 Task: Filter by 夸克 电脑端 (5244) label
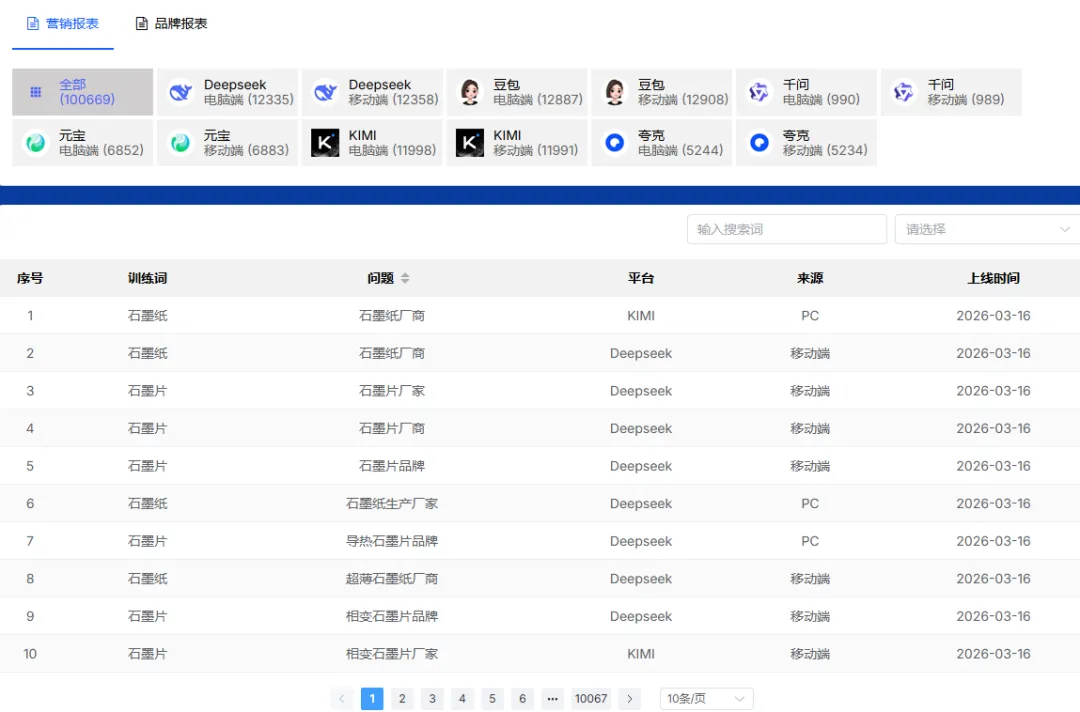tap(681, 150)
